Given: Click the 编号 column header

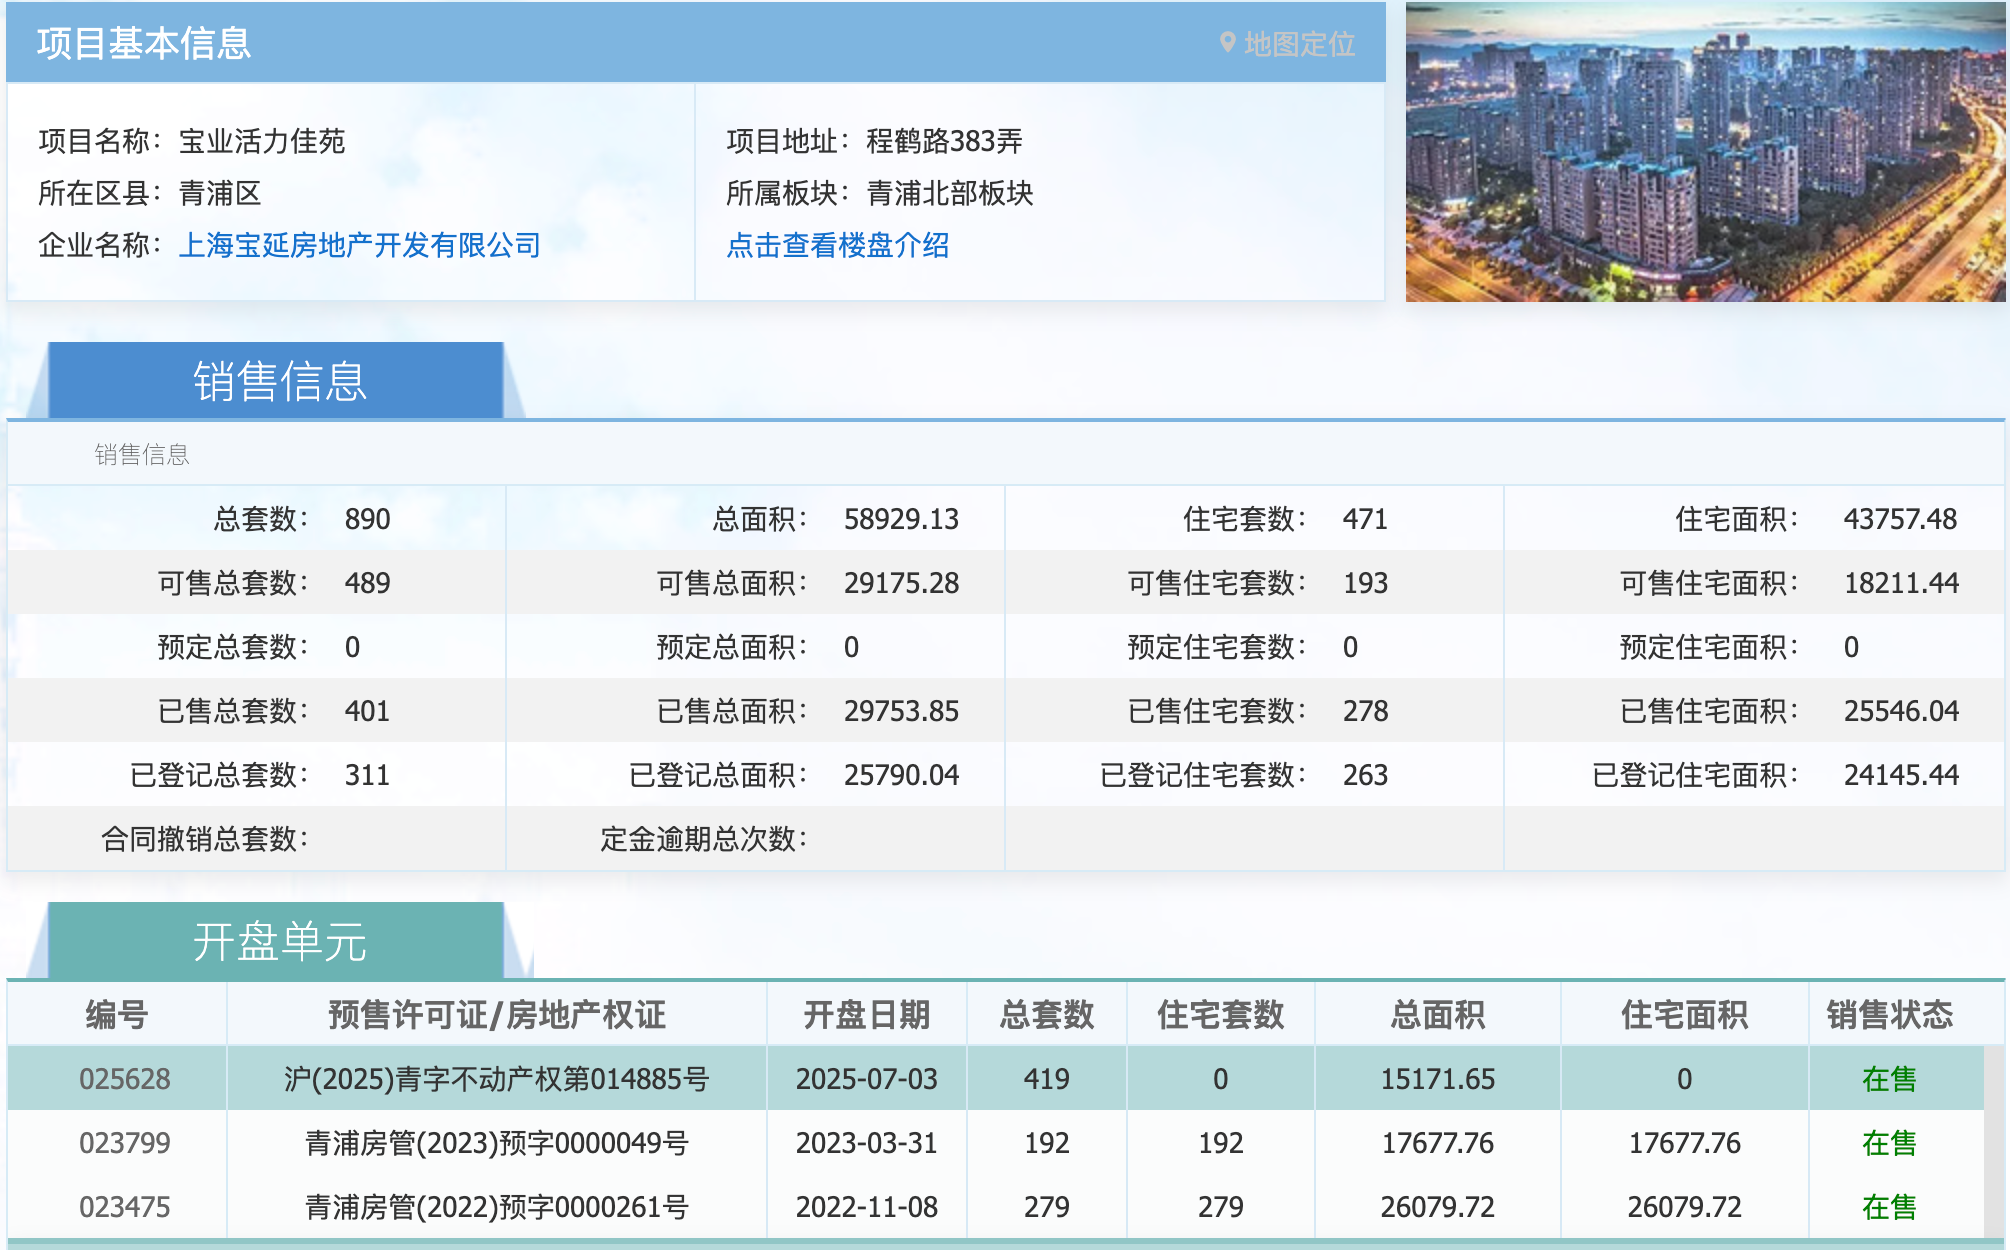Looking at the screenshot, I should tap(117, 1015).
